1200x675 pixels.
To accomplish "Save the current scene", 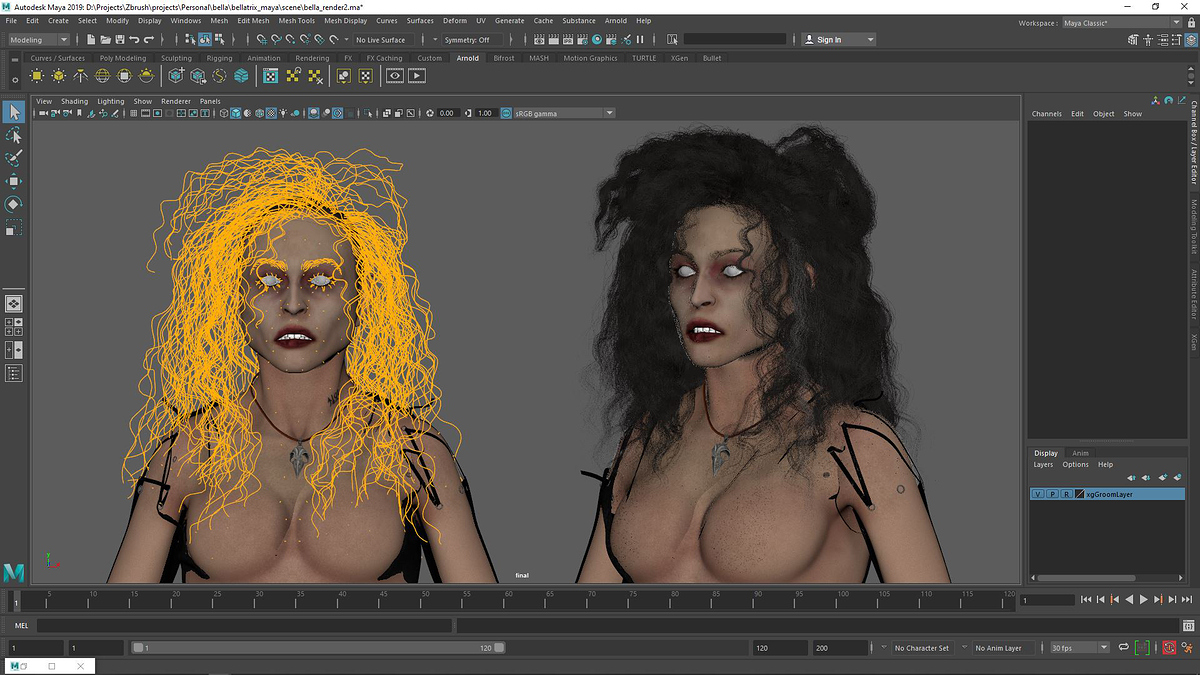I will pyautogui.click(x=119, y=40).
